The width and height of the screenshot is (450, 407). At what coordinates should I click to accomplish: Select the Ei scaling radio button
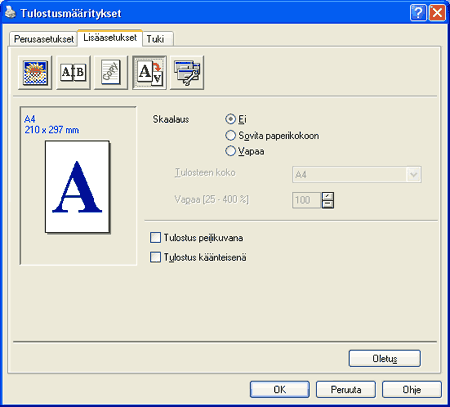(x=230, y=119)
